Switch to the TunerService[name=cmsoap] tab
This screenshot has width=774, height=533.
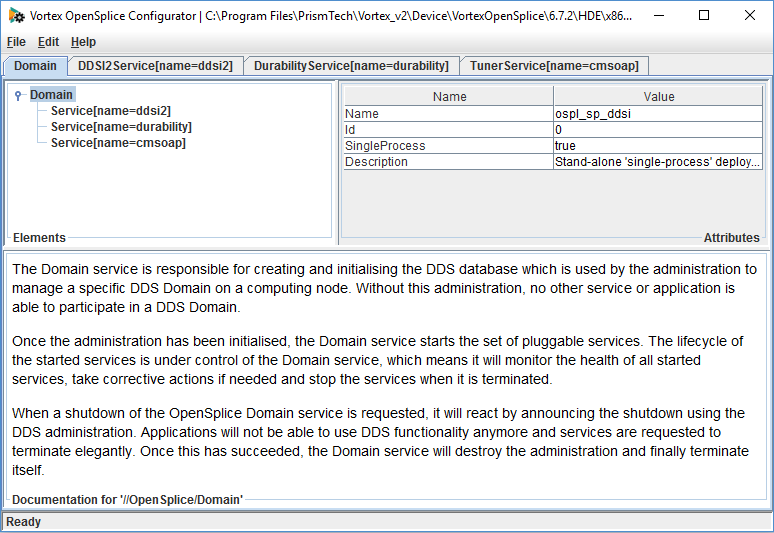pos(554,66)
